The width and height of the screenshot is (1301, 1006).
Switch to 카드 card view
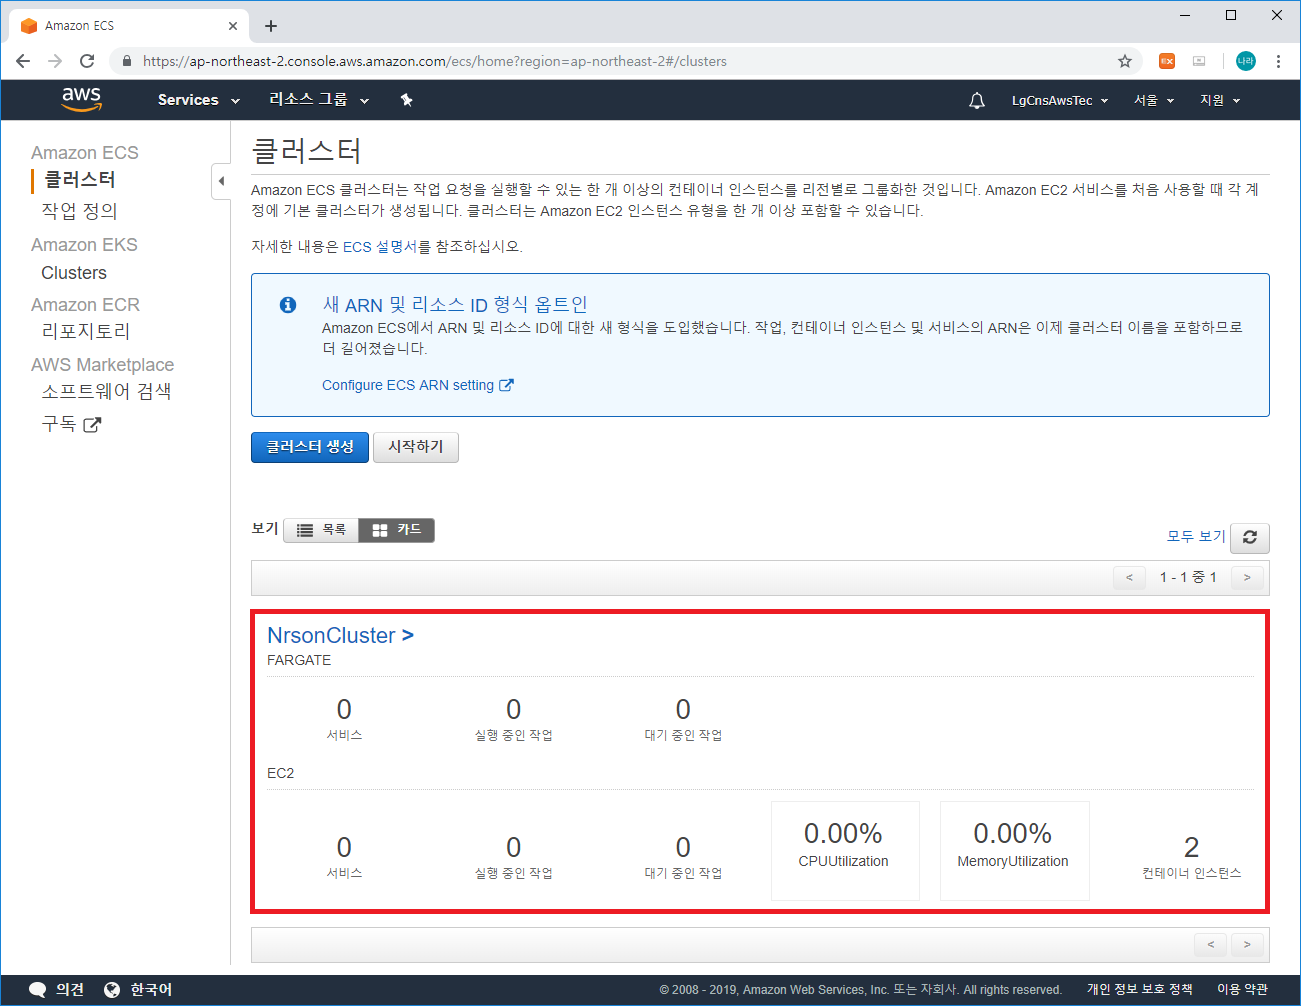[x=396, y=530]
